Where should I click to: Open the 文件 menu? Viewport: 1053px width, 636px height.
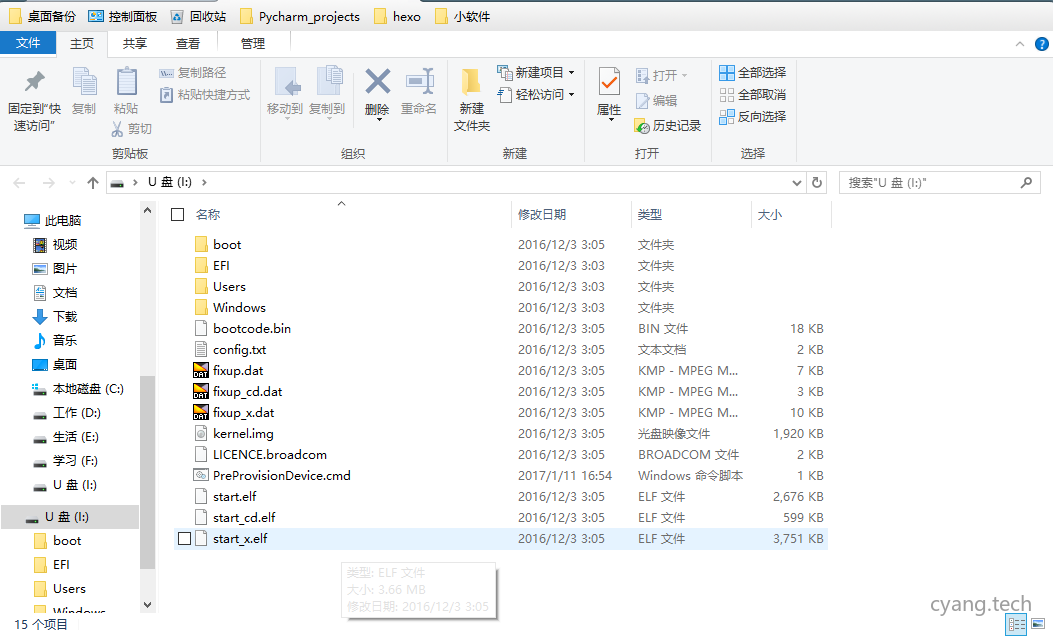click(x=28, y=43)
